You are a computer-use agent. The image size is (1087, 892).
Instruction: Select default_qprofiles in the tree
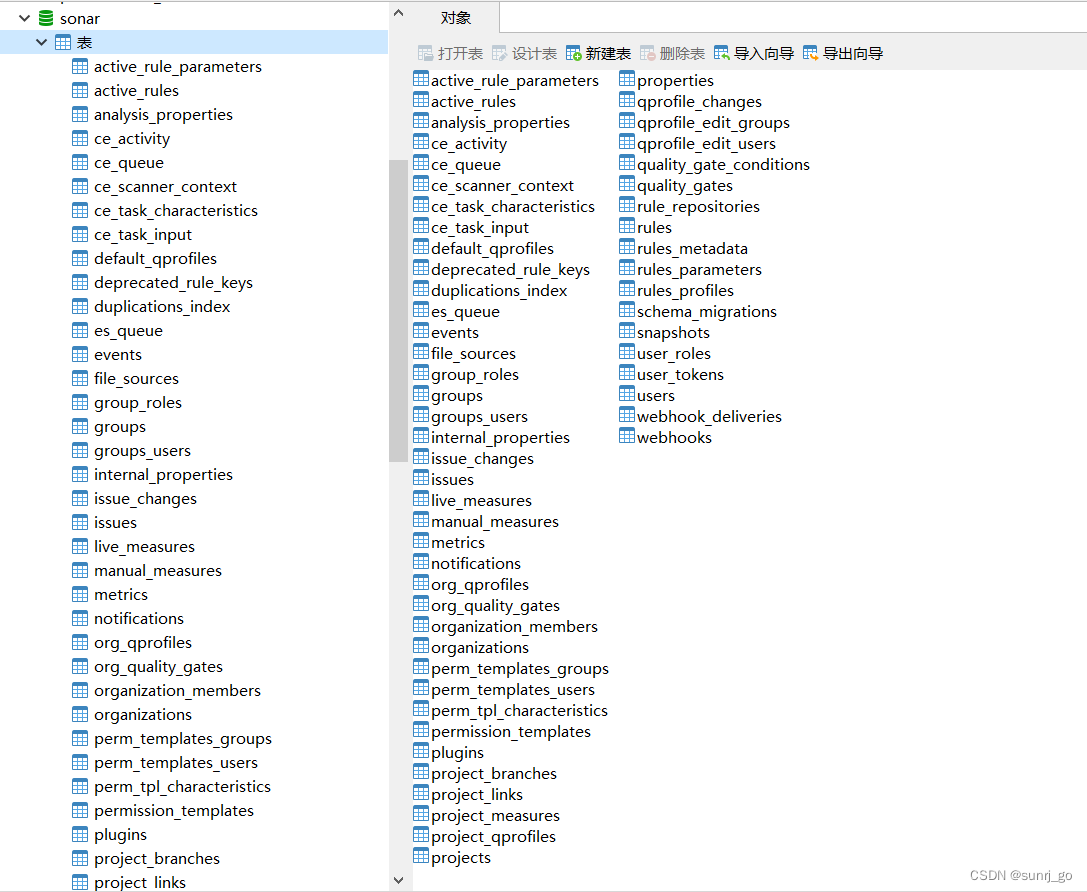pyautogui.click(x=155, y=259)
